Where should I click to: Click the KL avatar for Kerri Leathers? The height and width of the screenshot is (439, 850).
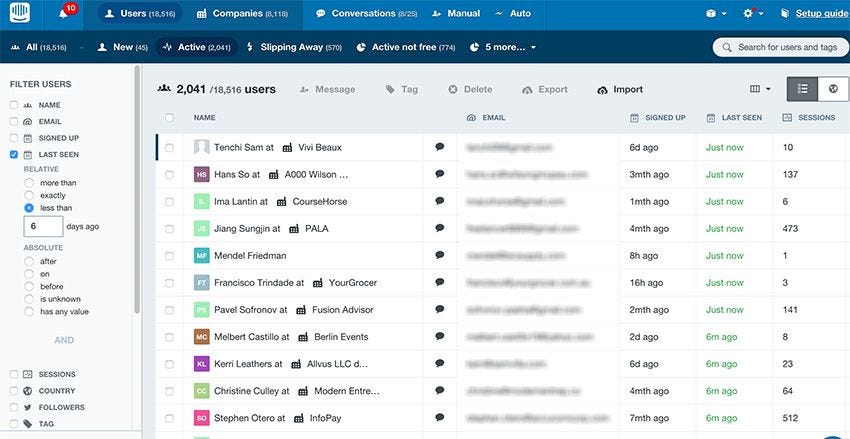tap(202, 364)
